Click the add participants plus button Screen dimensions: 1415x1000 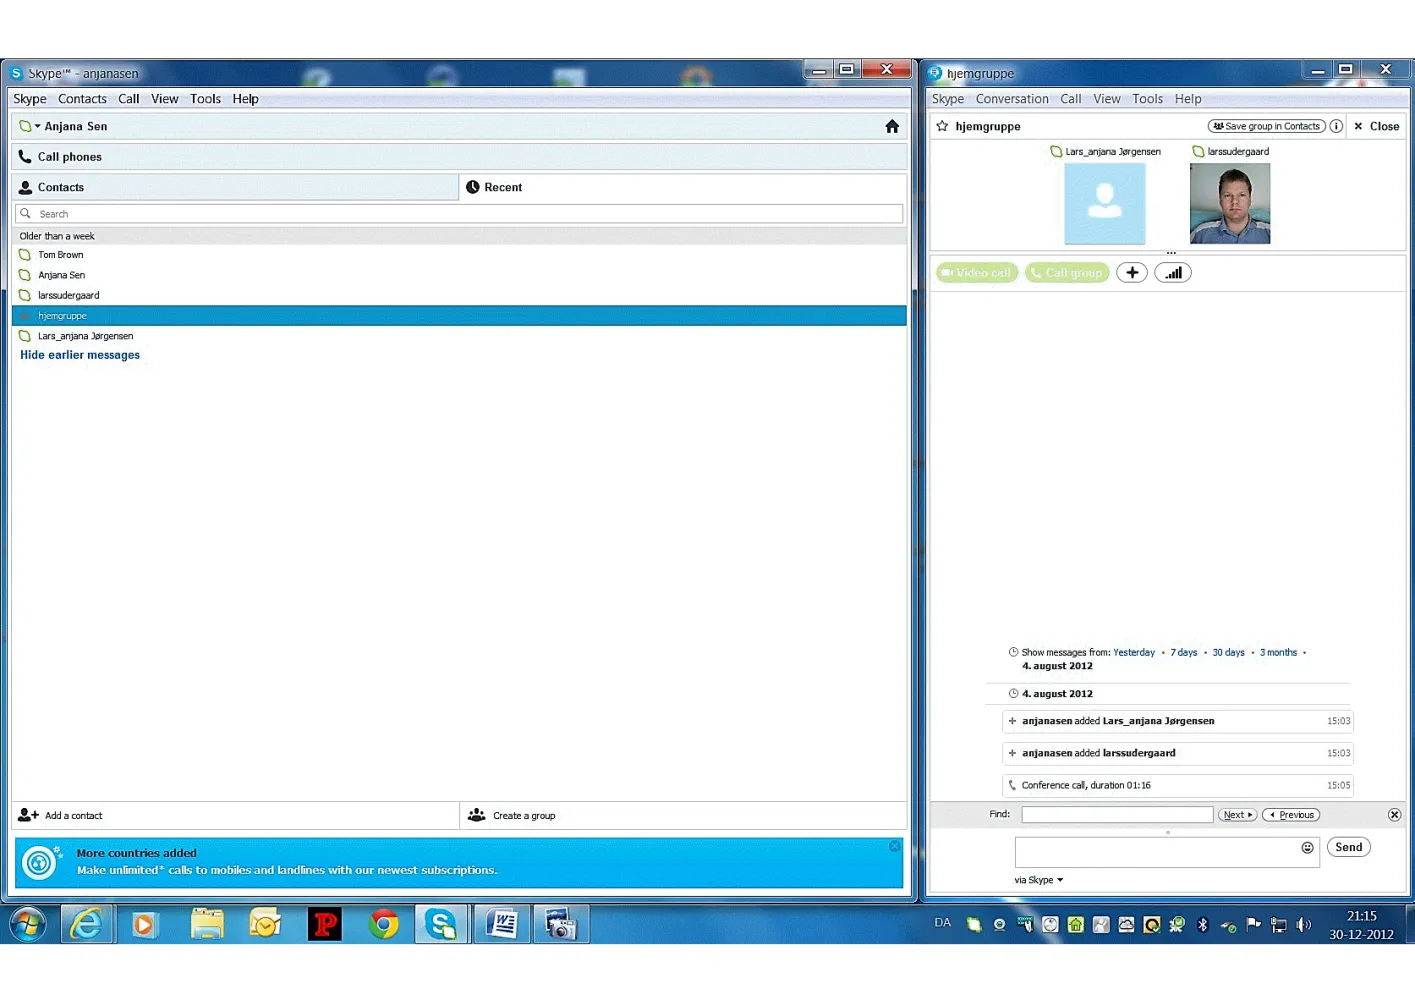pyautogui.click(x=1131, y=273)
